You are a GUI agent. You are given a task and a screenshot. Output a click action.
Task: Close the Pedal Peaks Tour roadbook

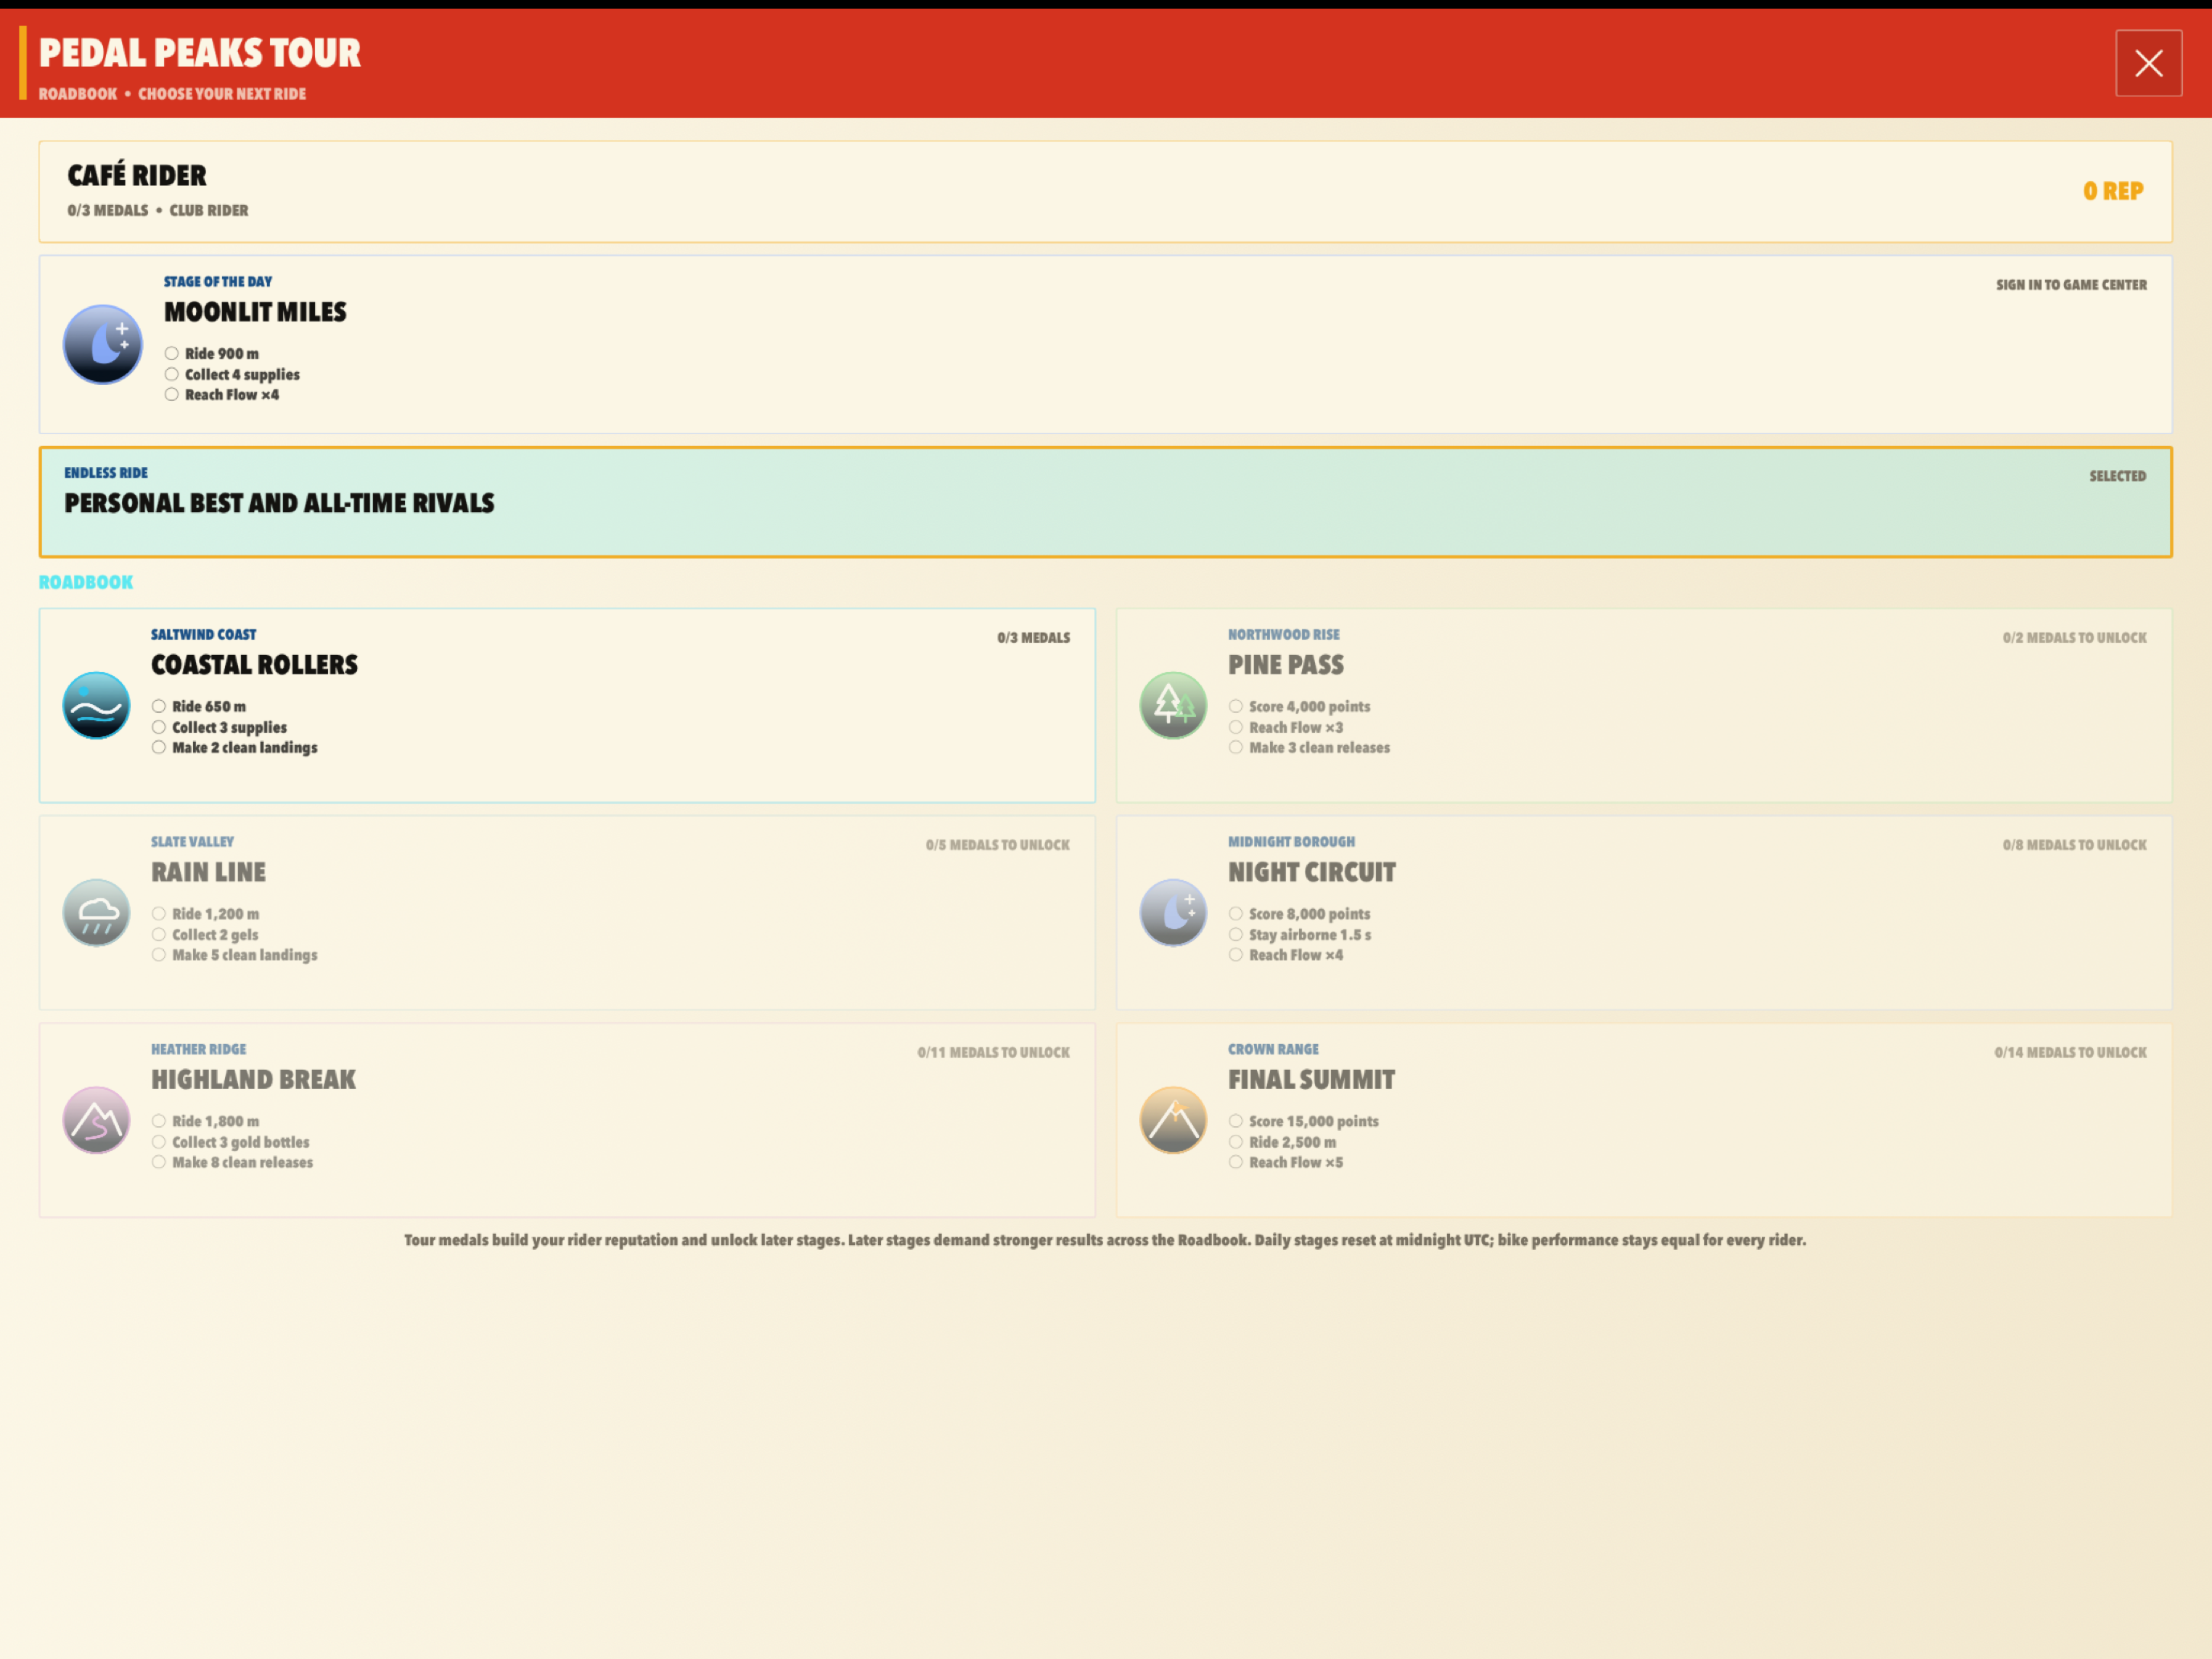click(x=2148, y=63)
